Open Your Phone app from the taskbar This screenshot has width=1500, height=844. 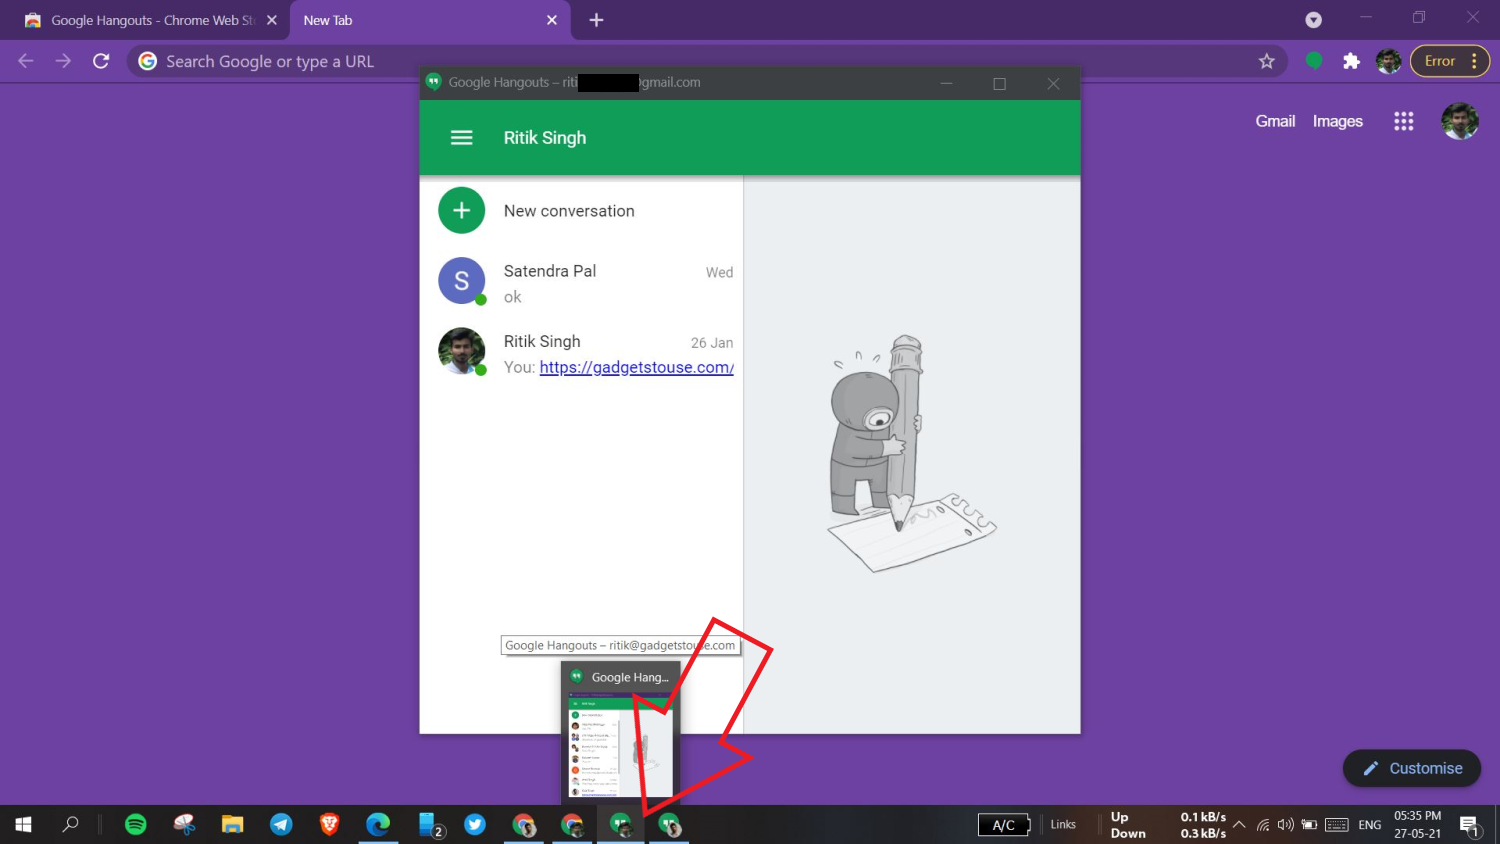[430, 824]
